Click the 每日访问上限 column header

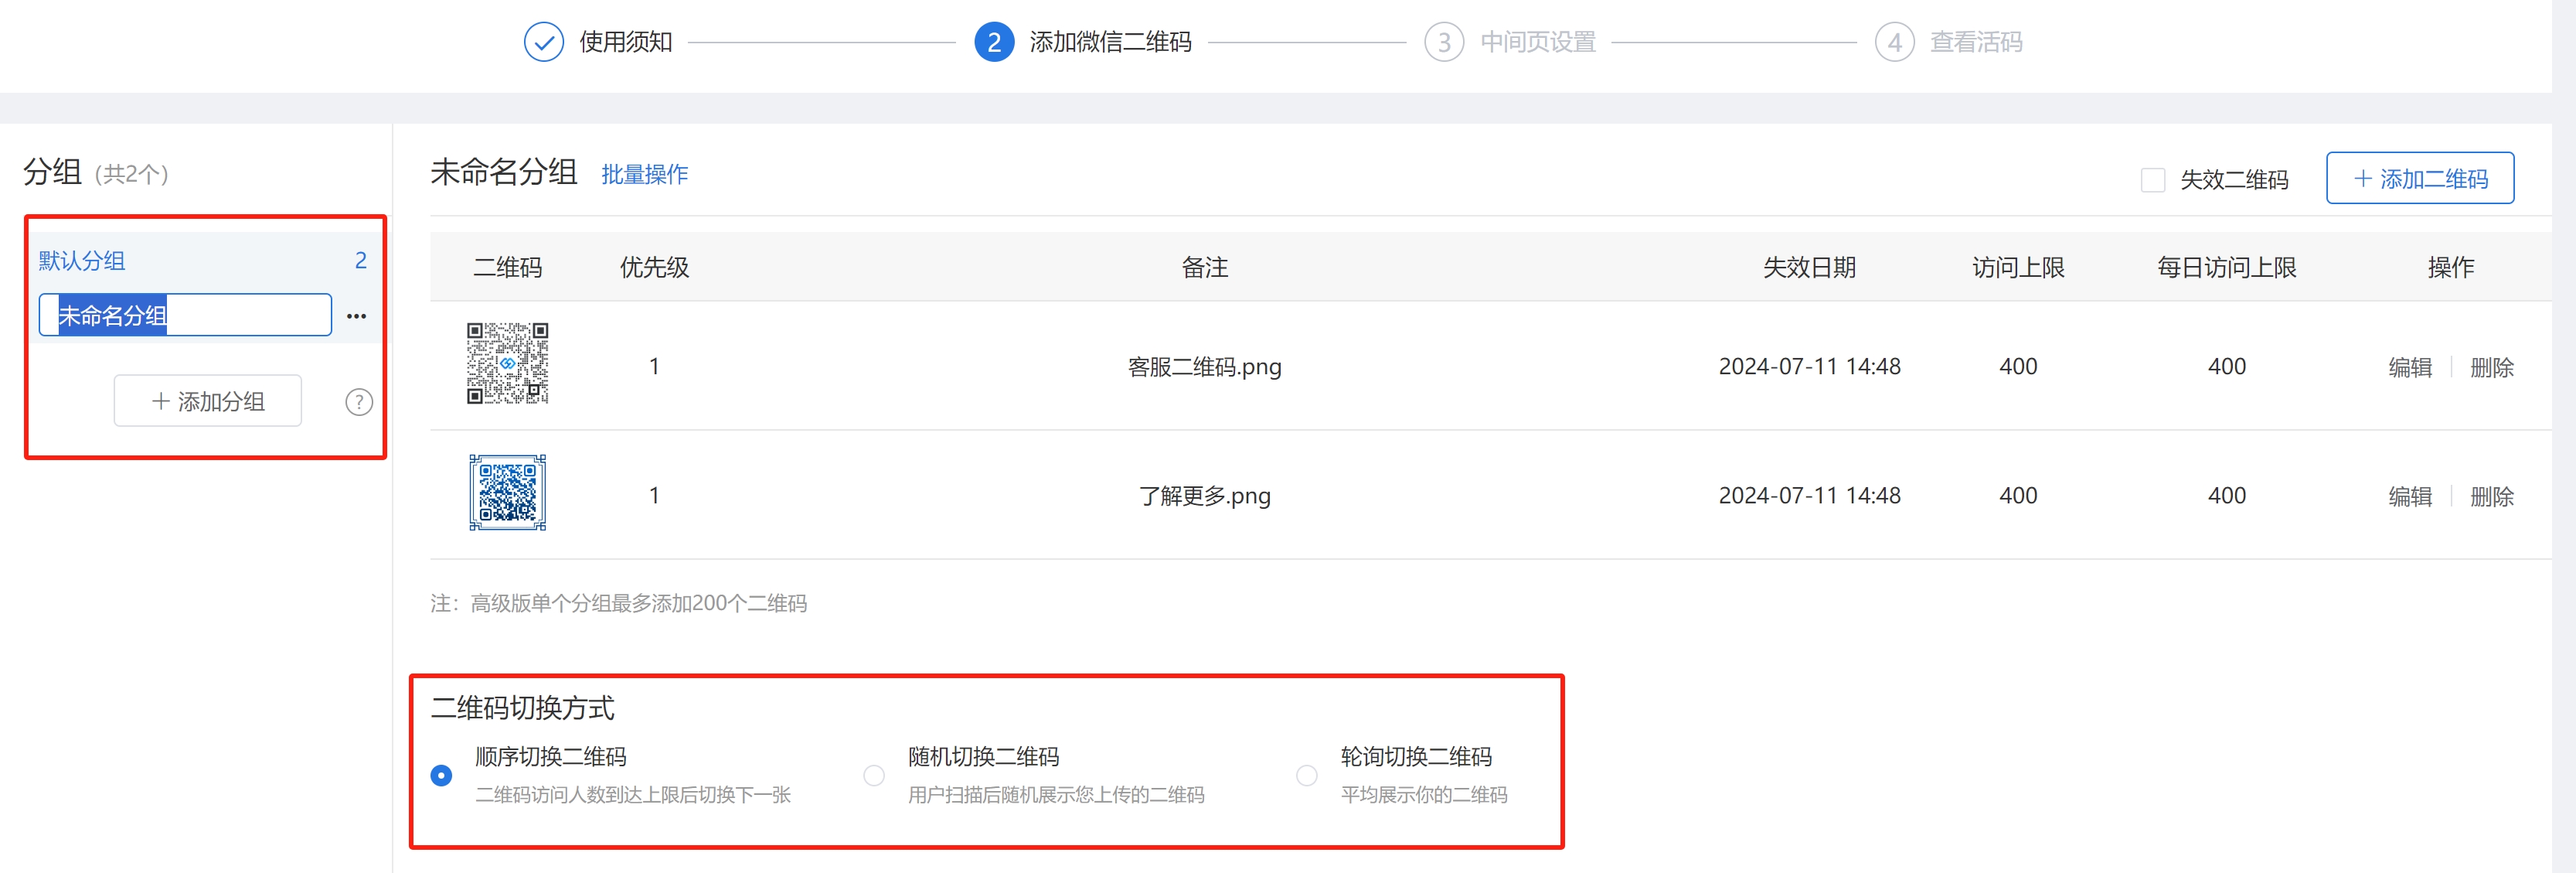[x=2227, y=267]
